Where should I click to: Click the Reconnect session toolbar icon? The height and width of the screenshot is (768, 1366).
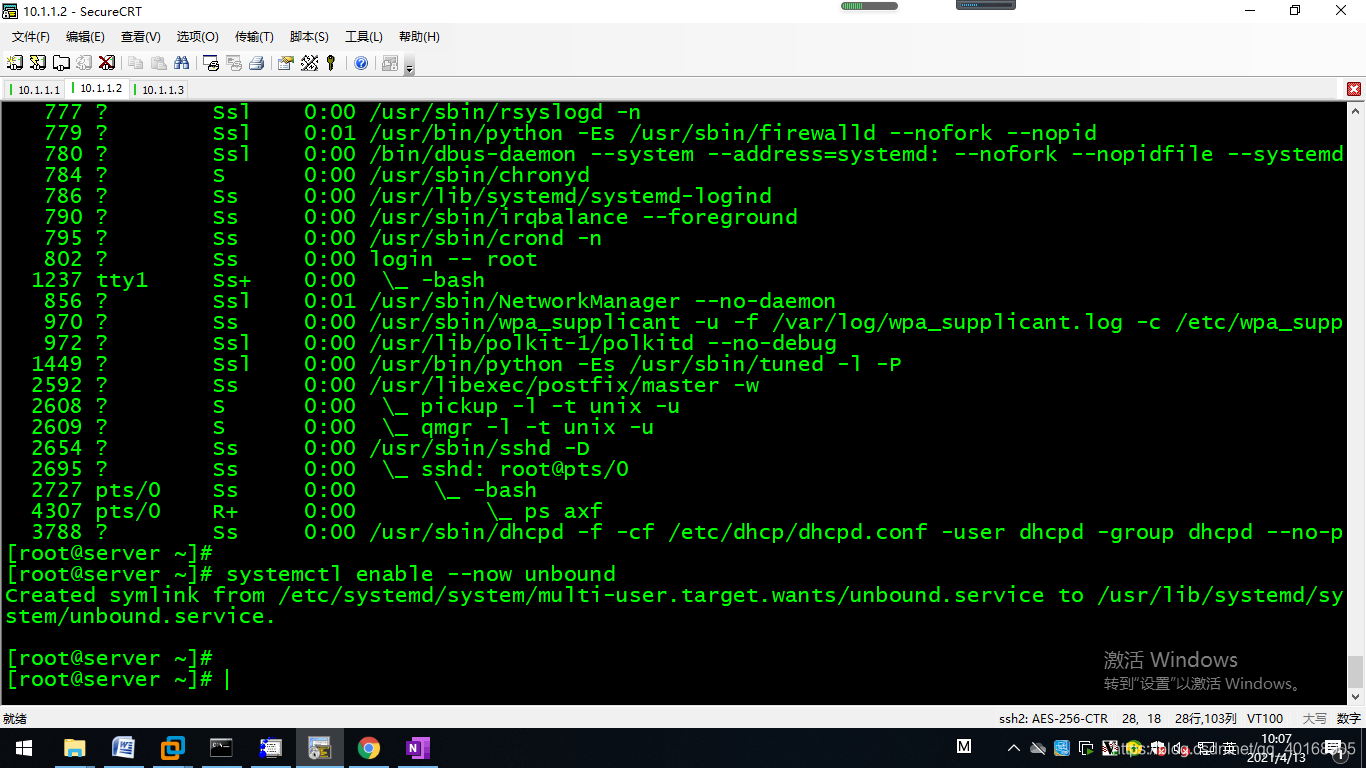click(x=84, y=63)
